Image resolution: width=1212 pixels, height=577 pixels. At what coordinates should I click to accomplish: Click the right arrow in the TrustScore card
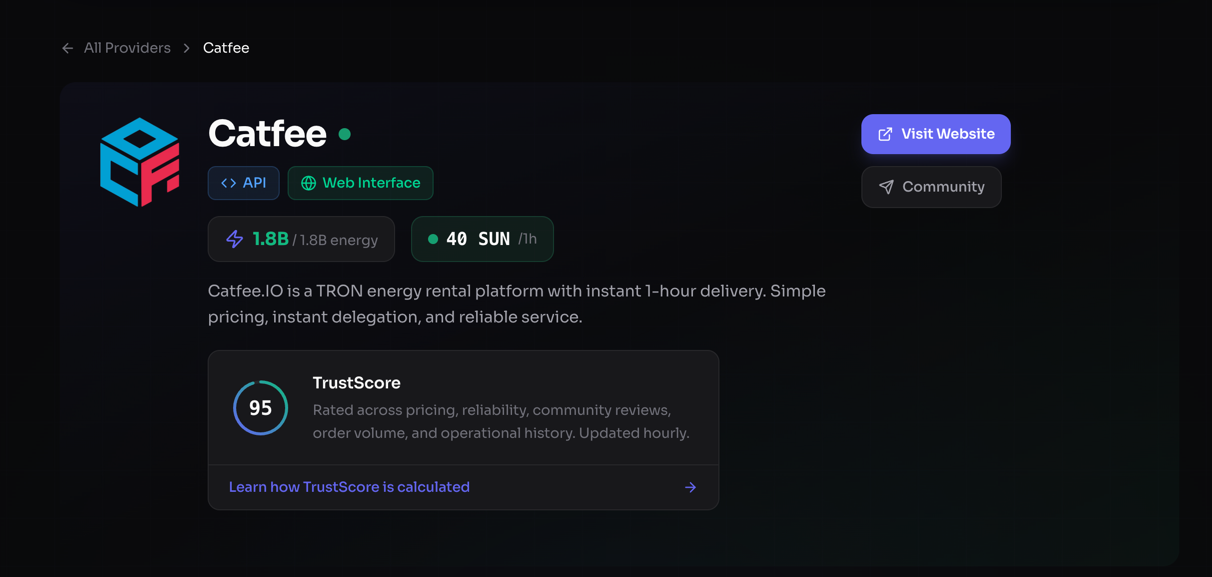(690, 487)
